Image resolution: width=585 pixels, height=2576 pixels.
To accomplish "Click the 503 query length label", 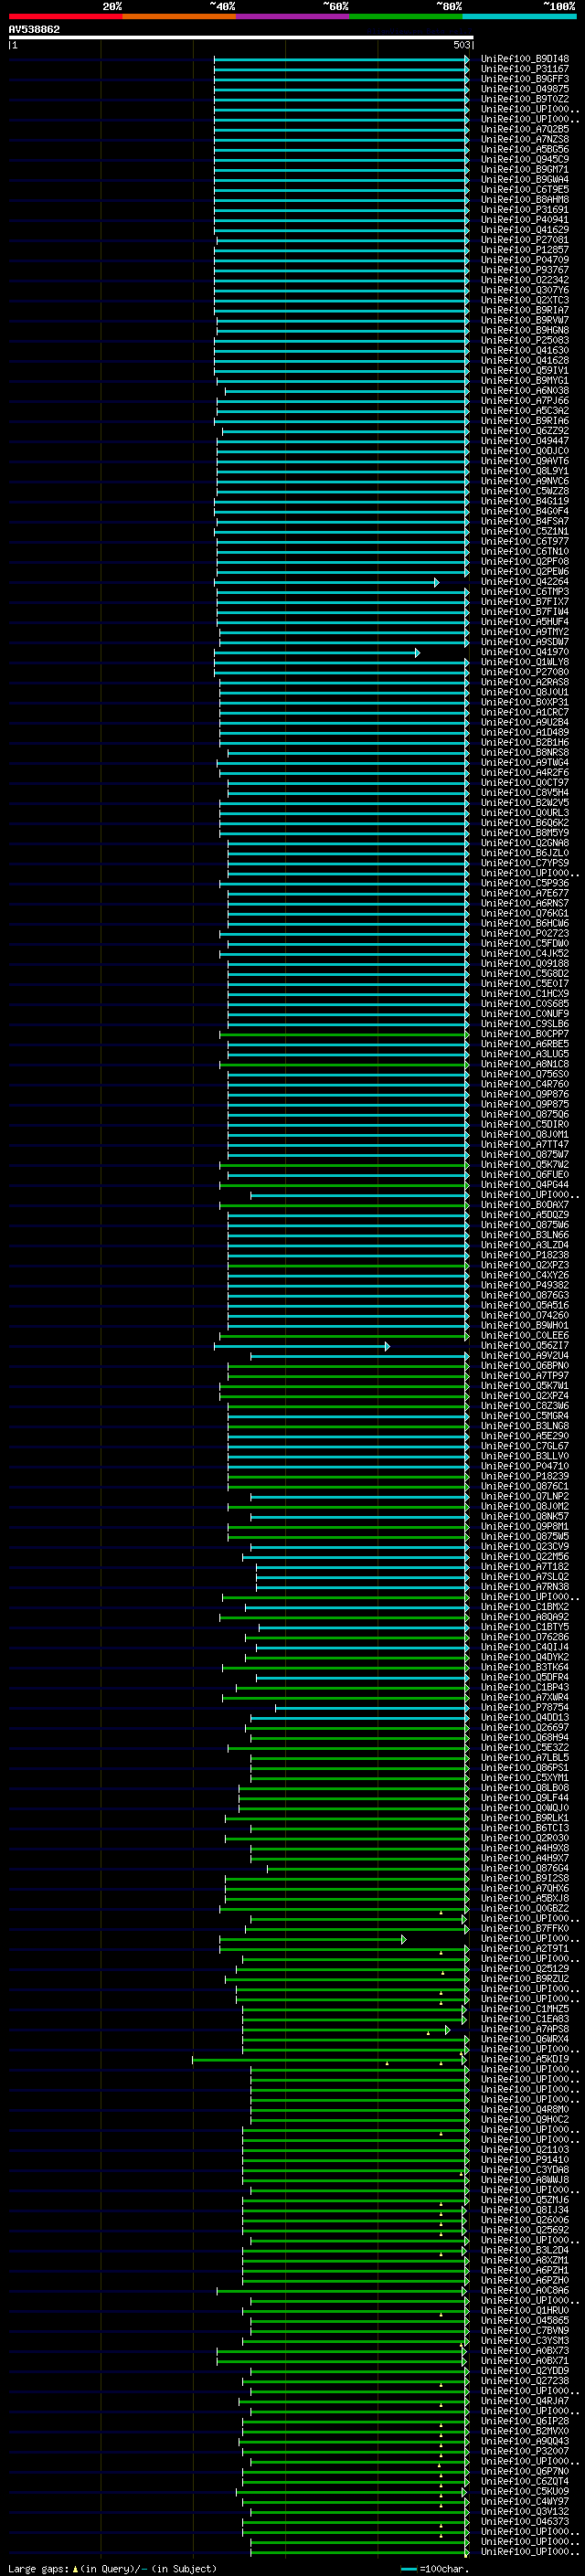I will (461, 45).
